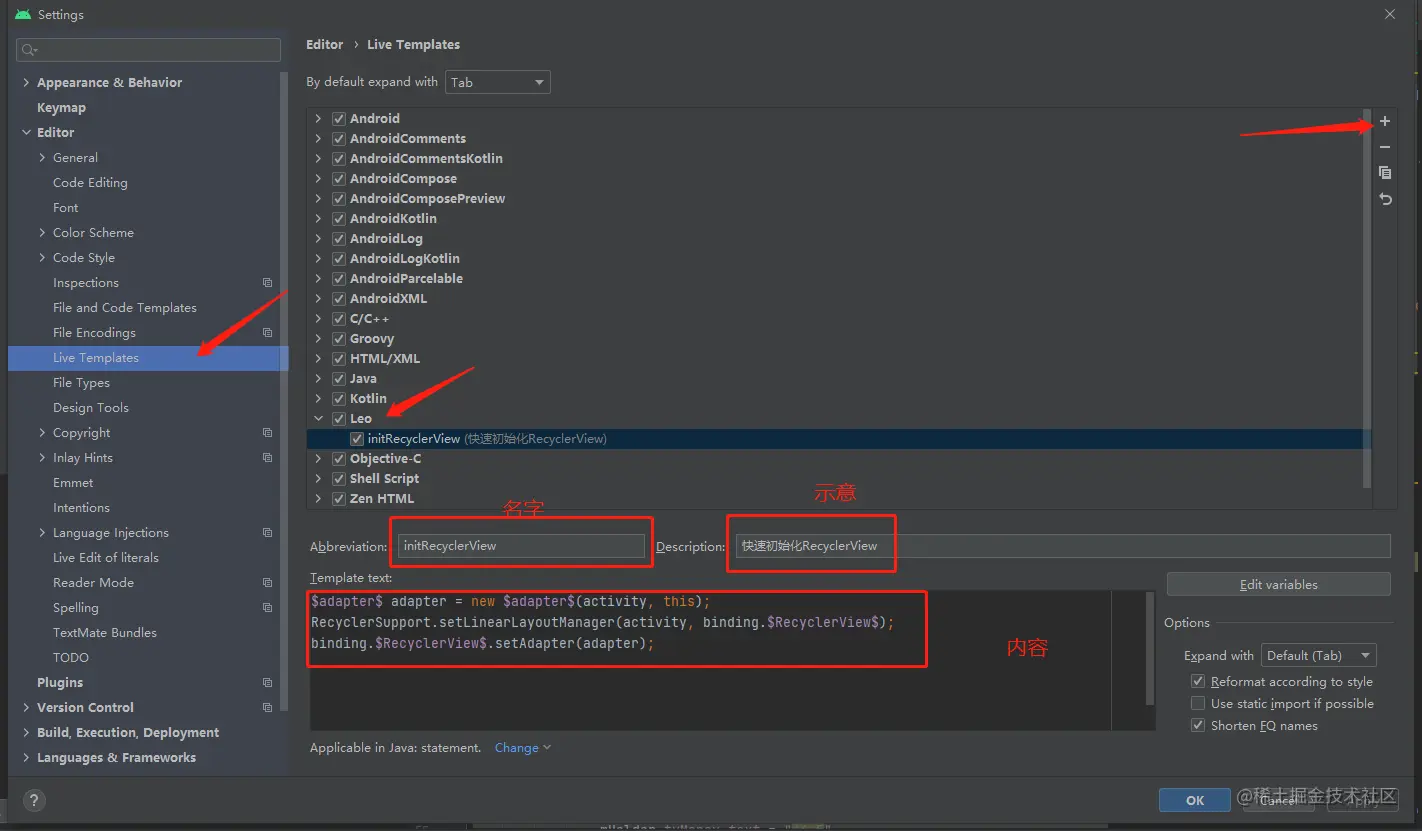The image size is (1422, 831).
Task: Click the project-scope icon beside Inlay Hints
Action: [267, 458]
